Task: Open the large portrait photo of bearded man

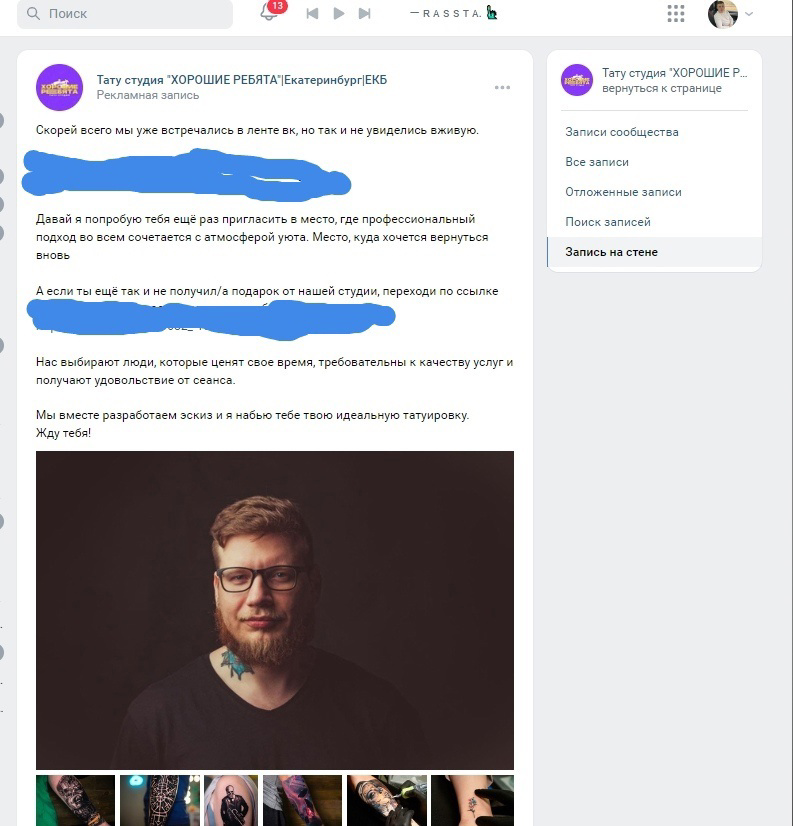Action: pos(275,611)
